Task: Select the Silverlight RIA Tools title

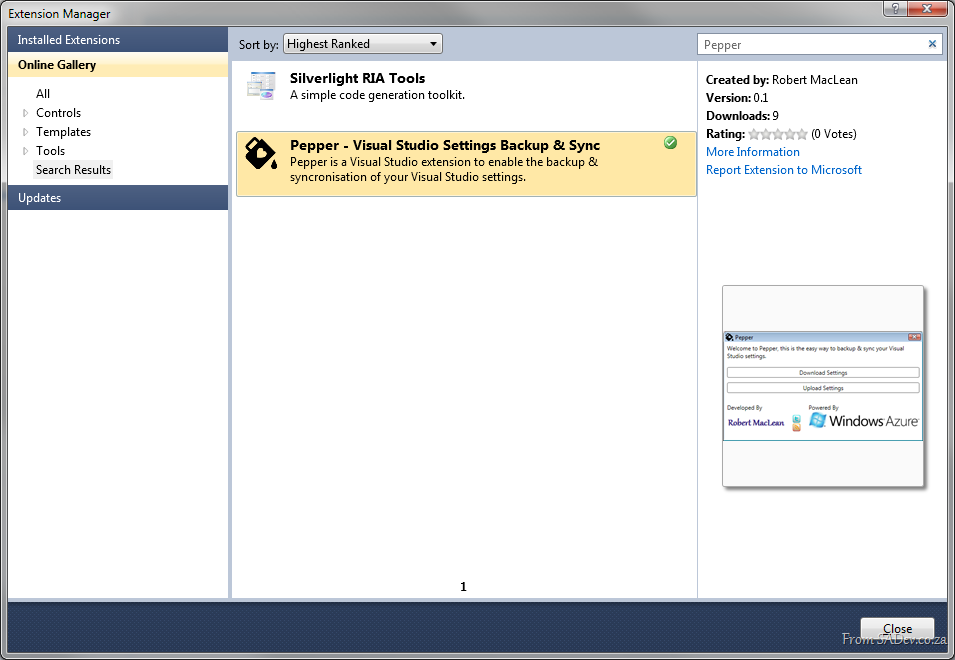Action: pos(358,78)
